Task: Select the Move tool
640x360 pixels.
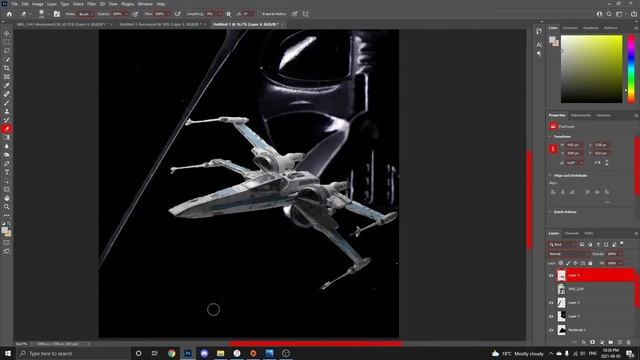Action: coord(7,33)
